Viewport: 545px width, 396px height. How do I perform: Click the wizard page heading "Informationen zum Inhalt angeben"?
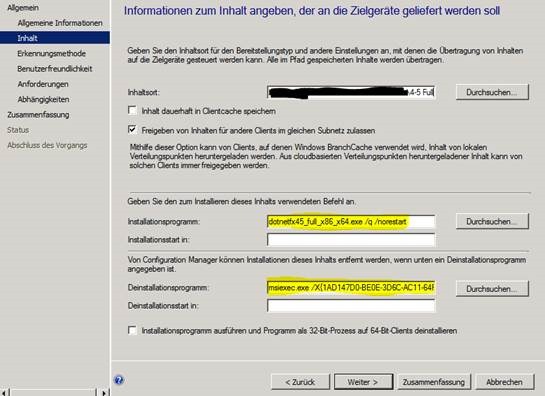pos(312,11)
